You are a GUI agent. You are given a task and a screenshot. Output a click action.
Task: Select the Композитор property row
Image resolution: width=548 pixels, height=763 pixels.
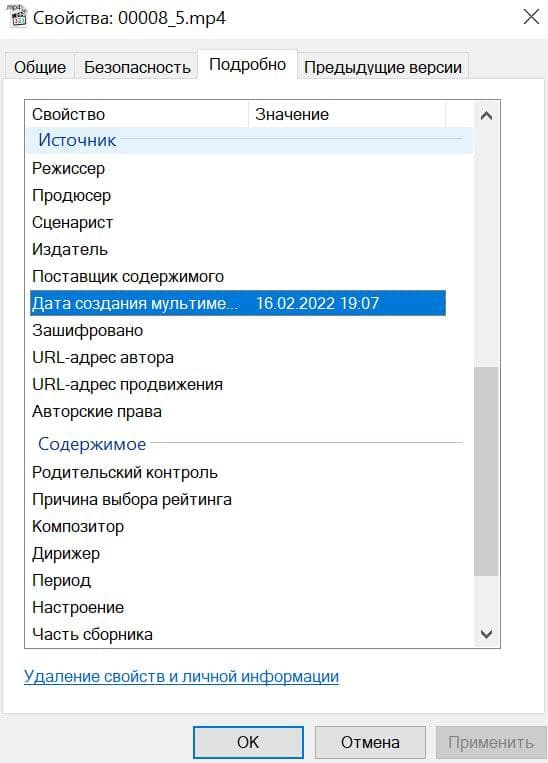(x=237, y=527)
